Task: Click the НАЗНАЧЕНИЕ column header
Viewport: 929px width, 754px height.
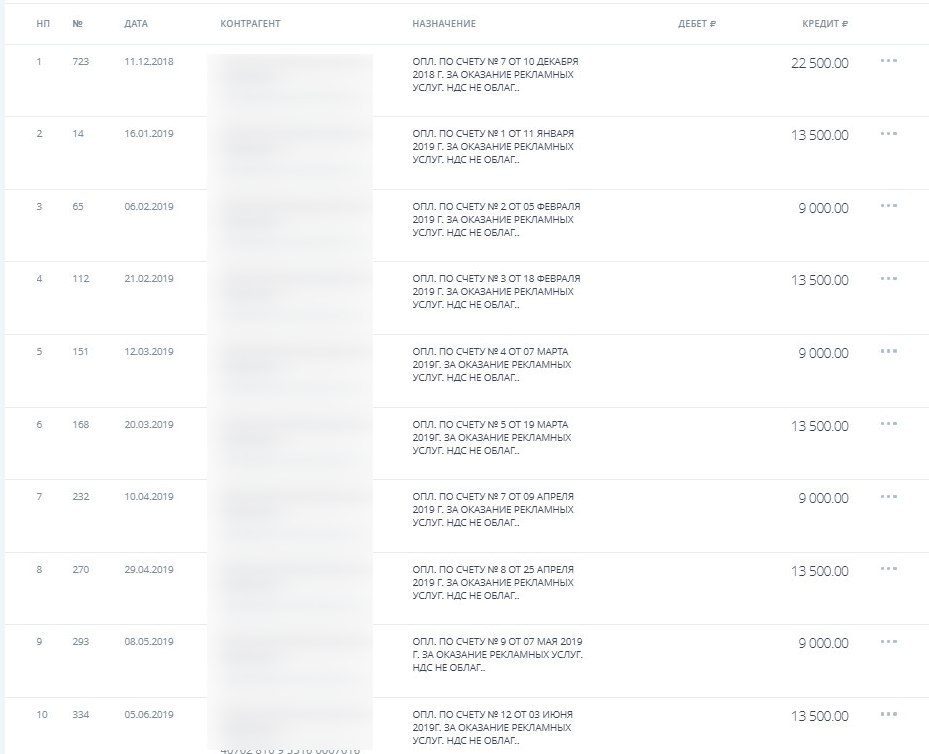Action: [444, 24]
